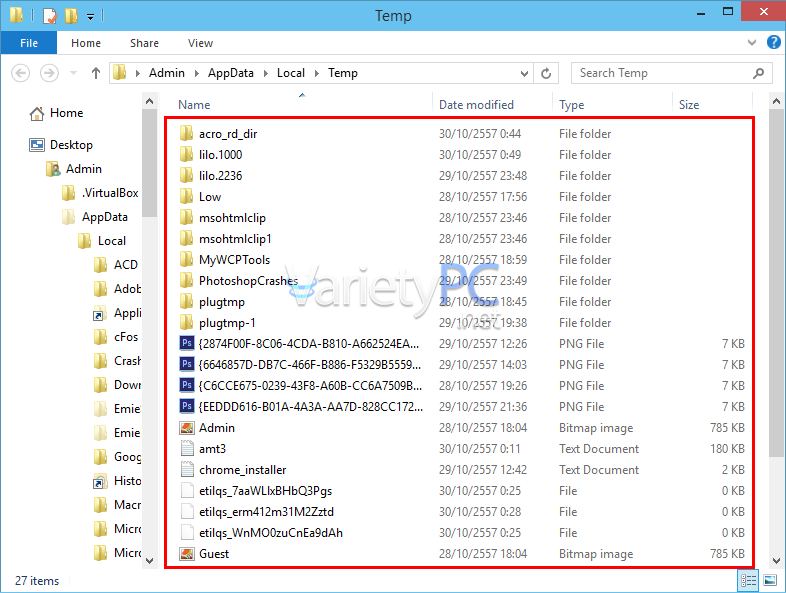Sort by the Date modified column header

coord(476,105)
